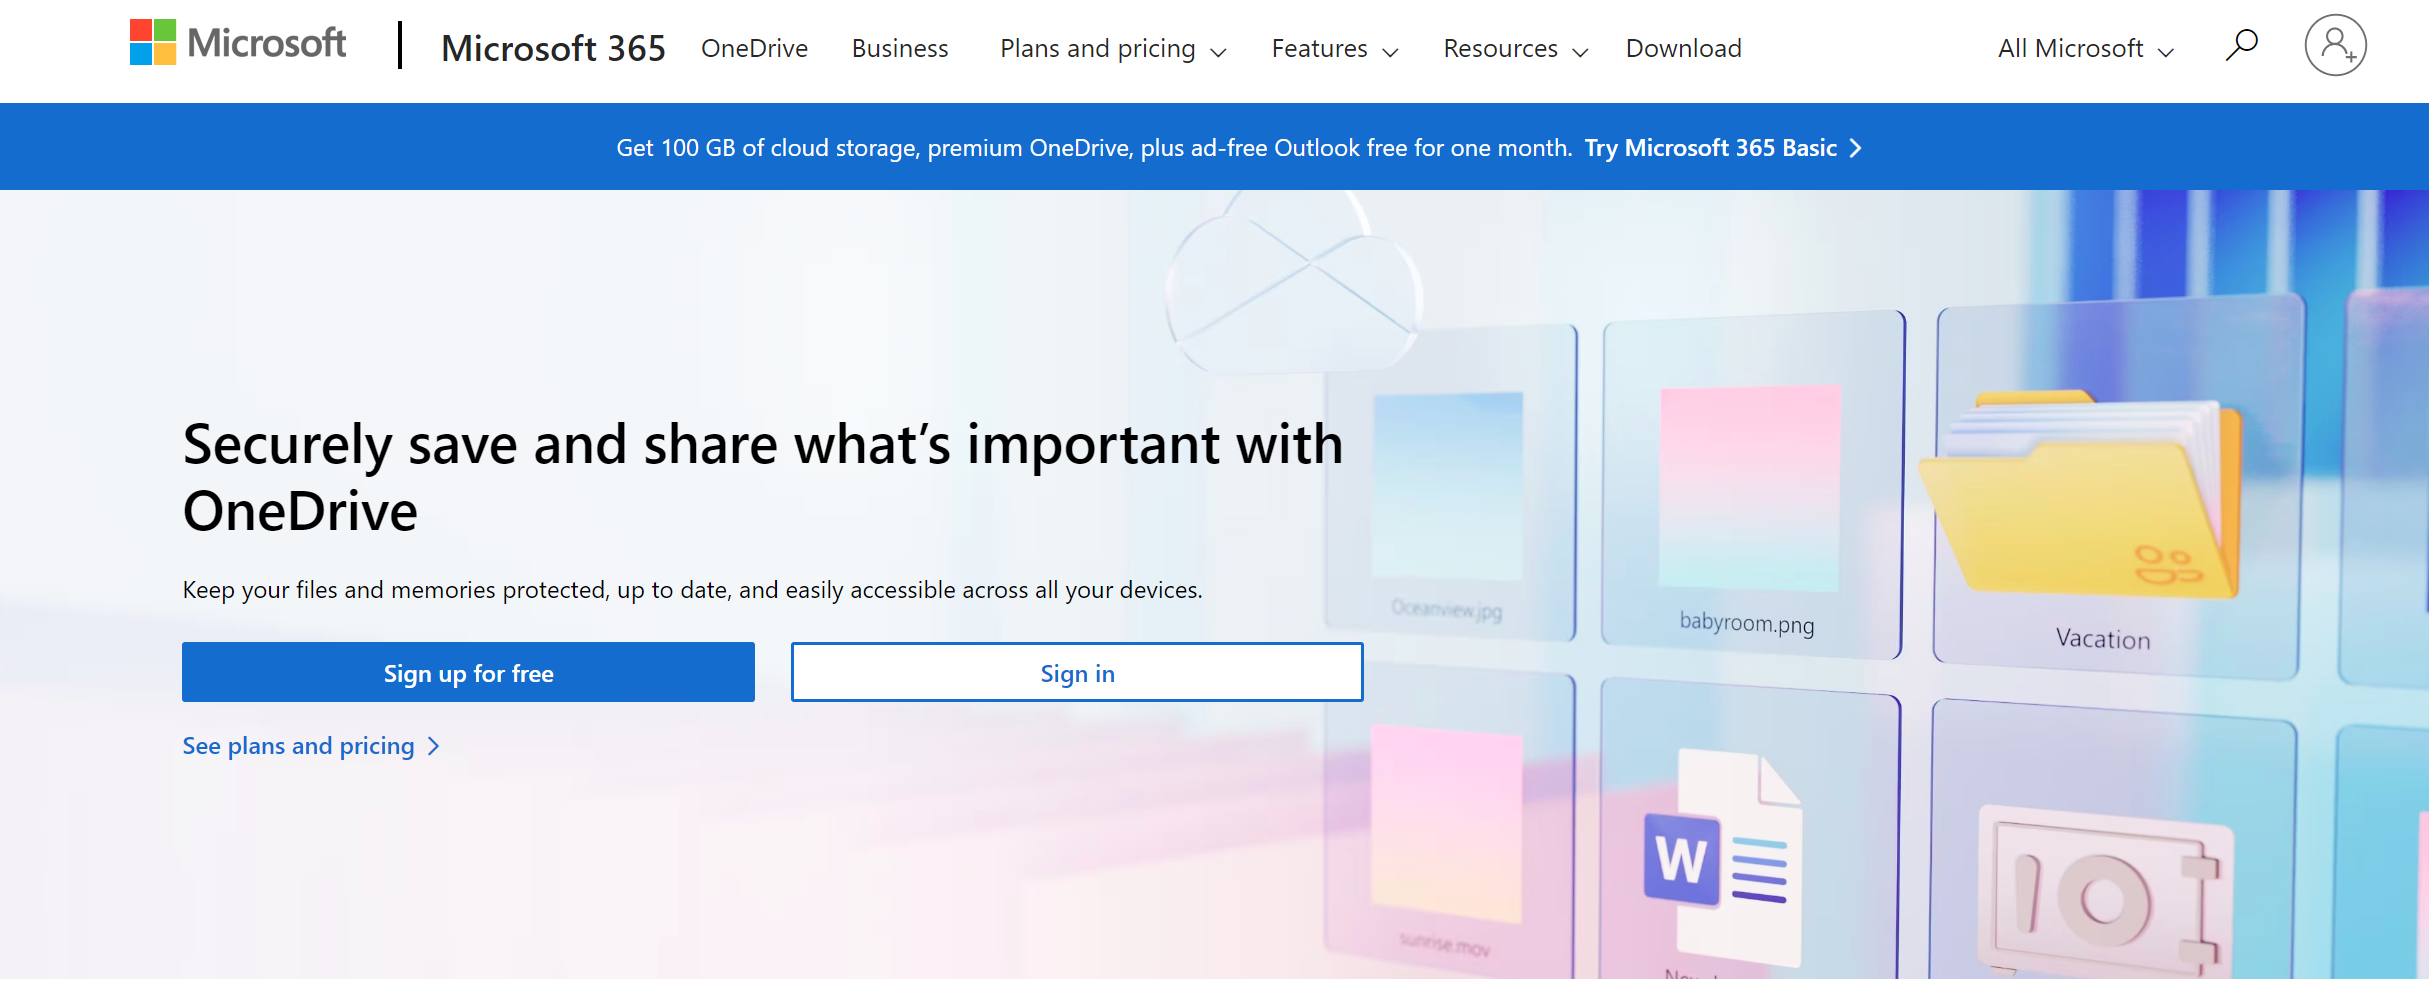Screen dimensions: 2429x983
Task: Open the search magnifier icon
Action: (x=2241, y=46)
